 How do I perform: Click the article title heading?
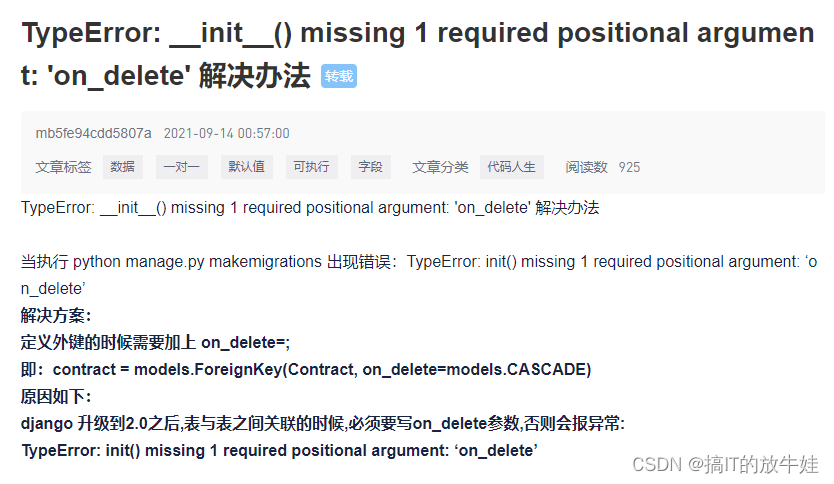(418, 54)
